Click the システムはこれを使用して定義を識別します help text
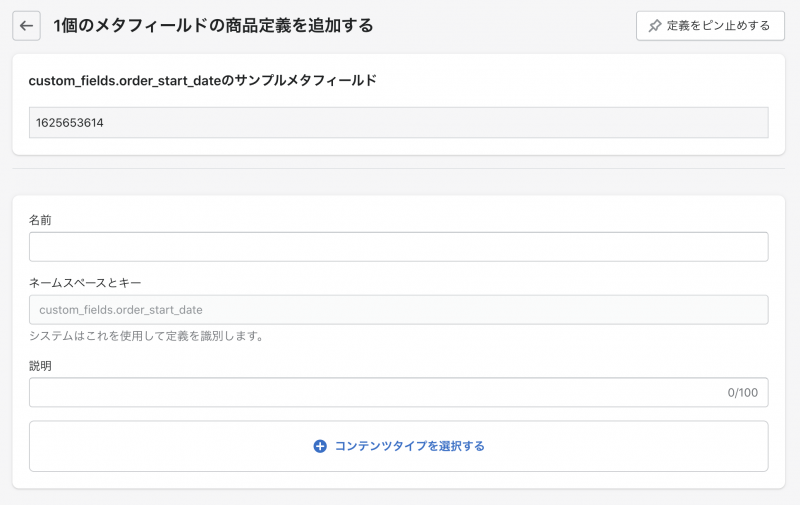Image resolution: width=800 pixels, height=505 pixels. 146,336
